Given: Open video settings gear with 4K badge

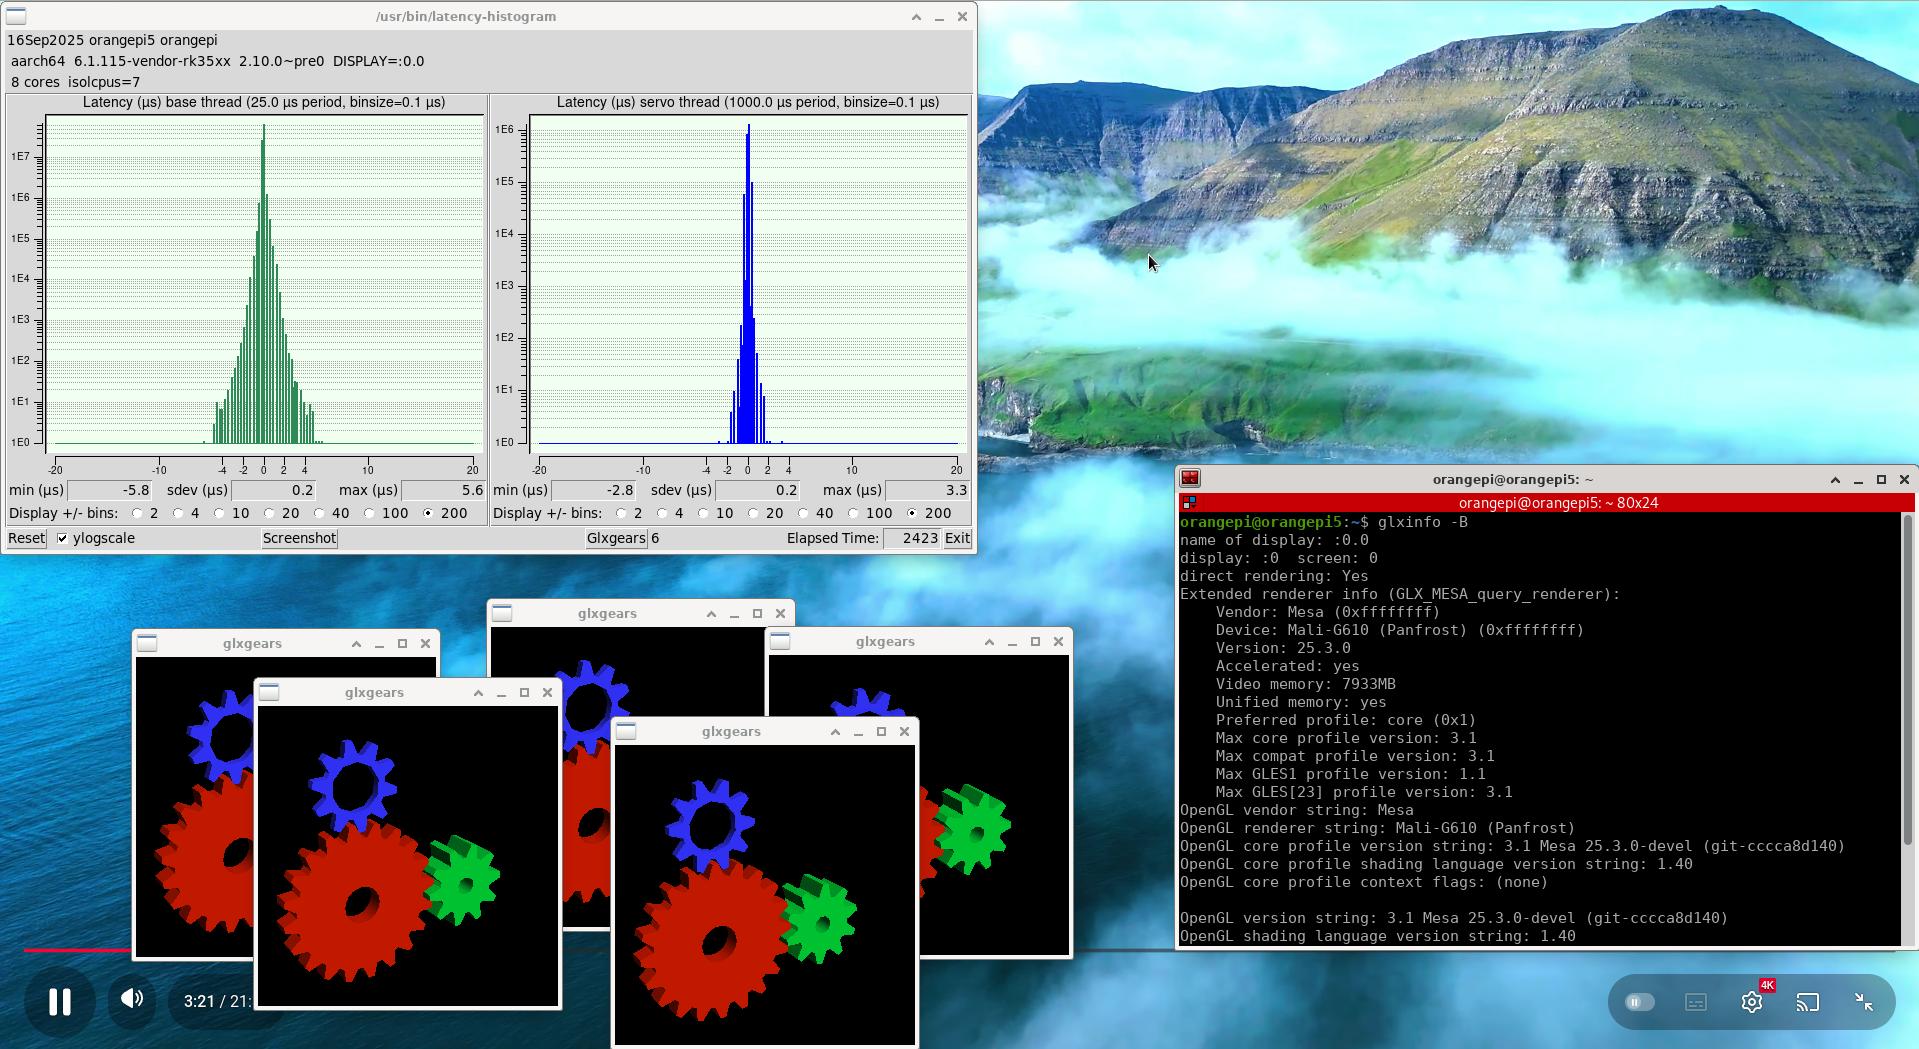Looking at the screenshot, I should pyautogui.click(x=1752, y=1002).
